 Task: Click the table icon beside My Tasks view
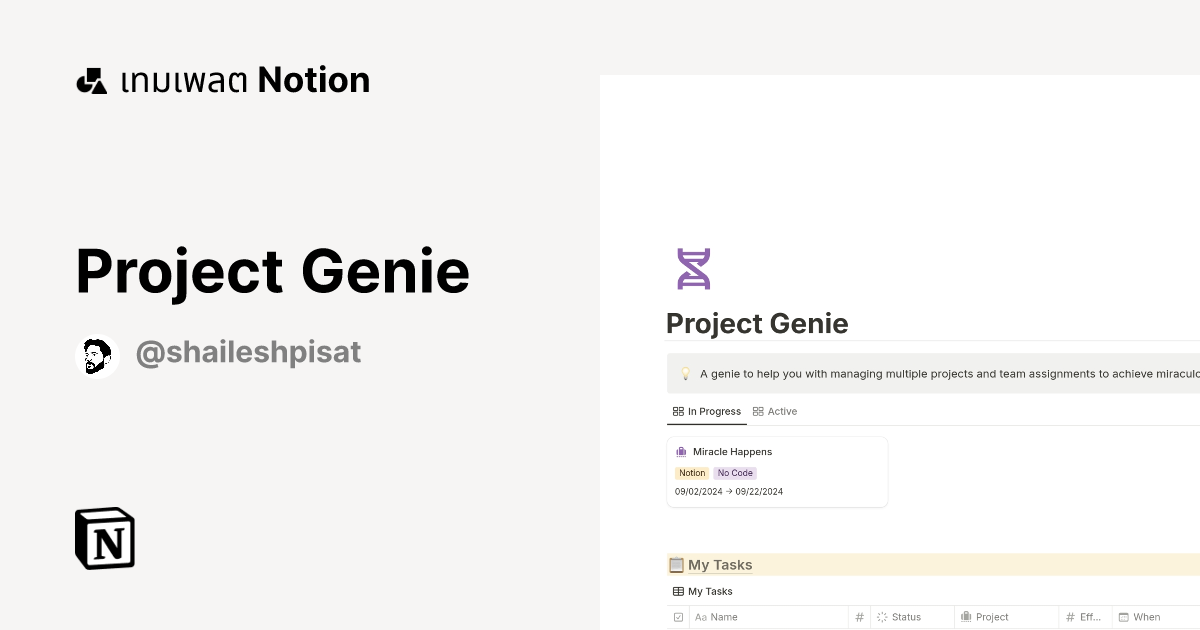point(677,591)
